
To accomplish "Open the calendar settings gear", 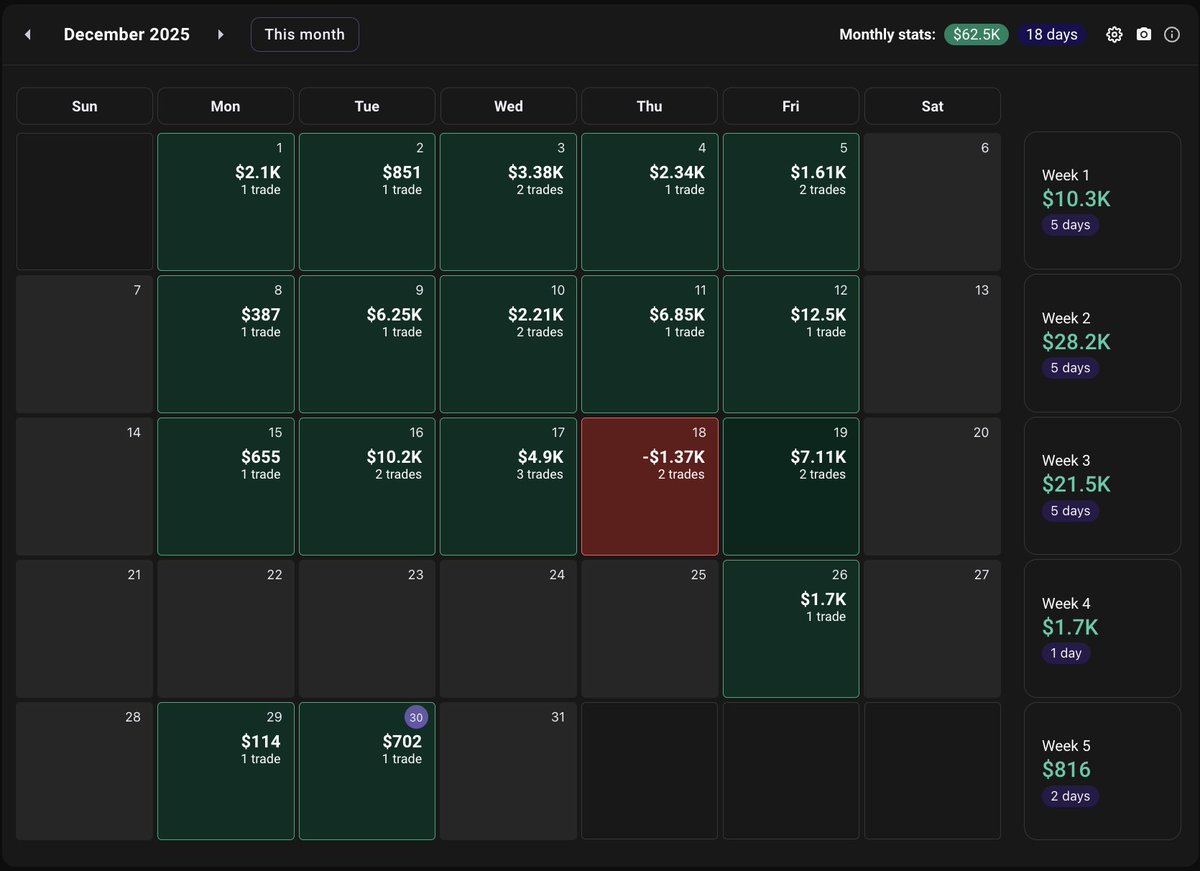I will point(1114,34).
